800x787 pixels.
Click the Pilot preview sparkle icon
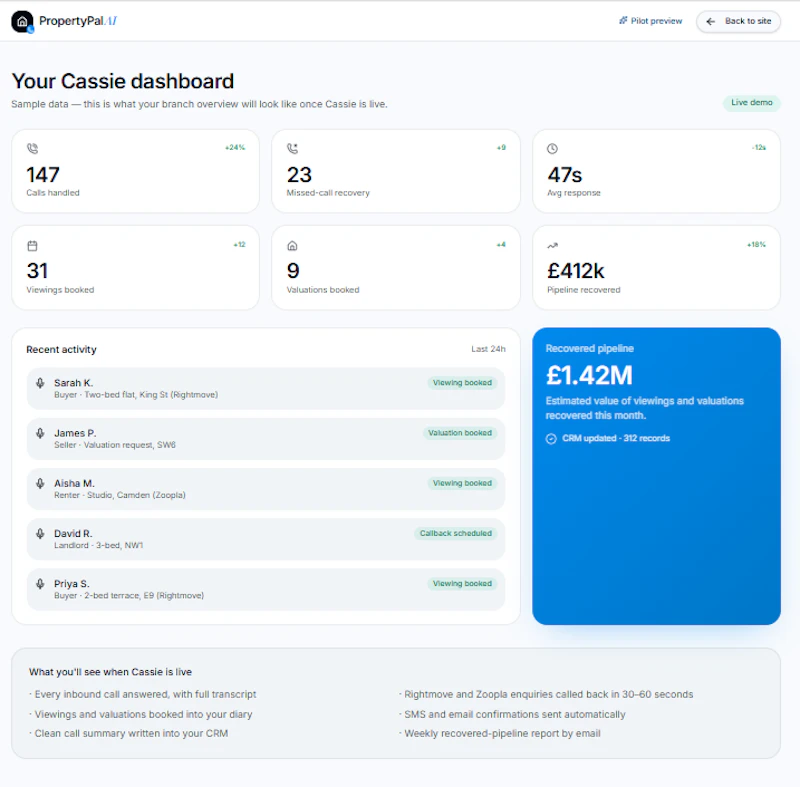coord(623,20)
